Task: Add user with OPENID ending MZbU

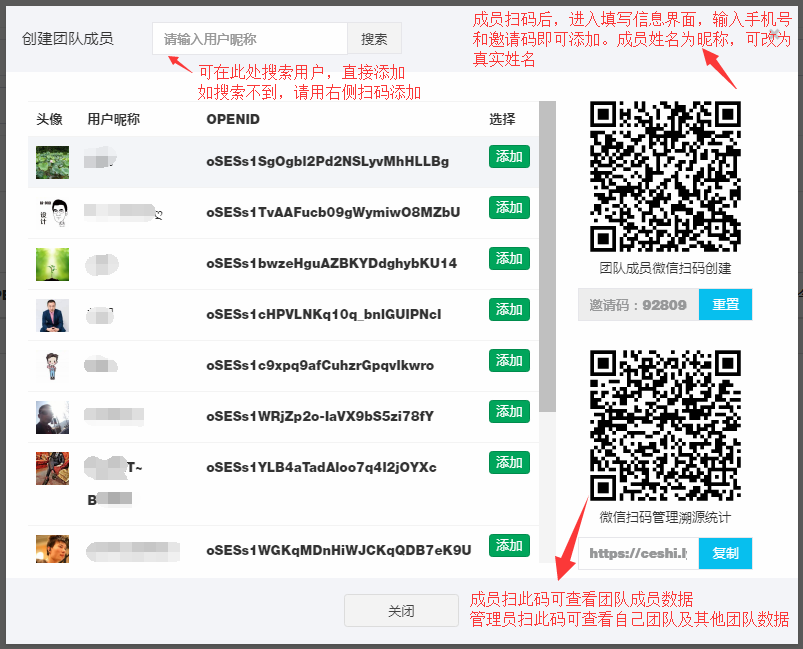Action: click(509, 207)
